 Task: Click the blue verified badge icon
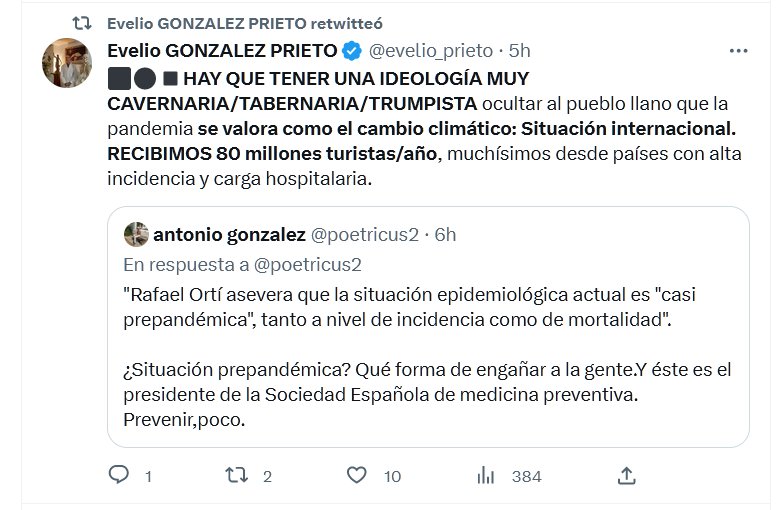tap(352, 50)
